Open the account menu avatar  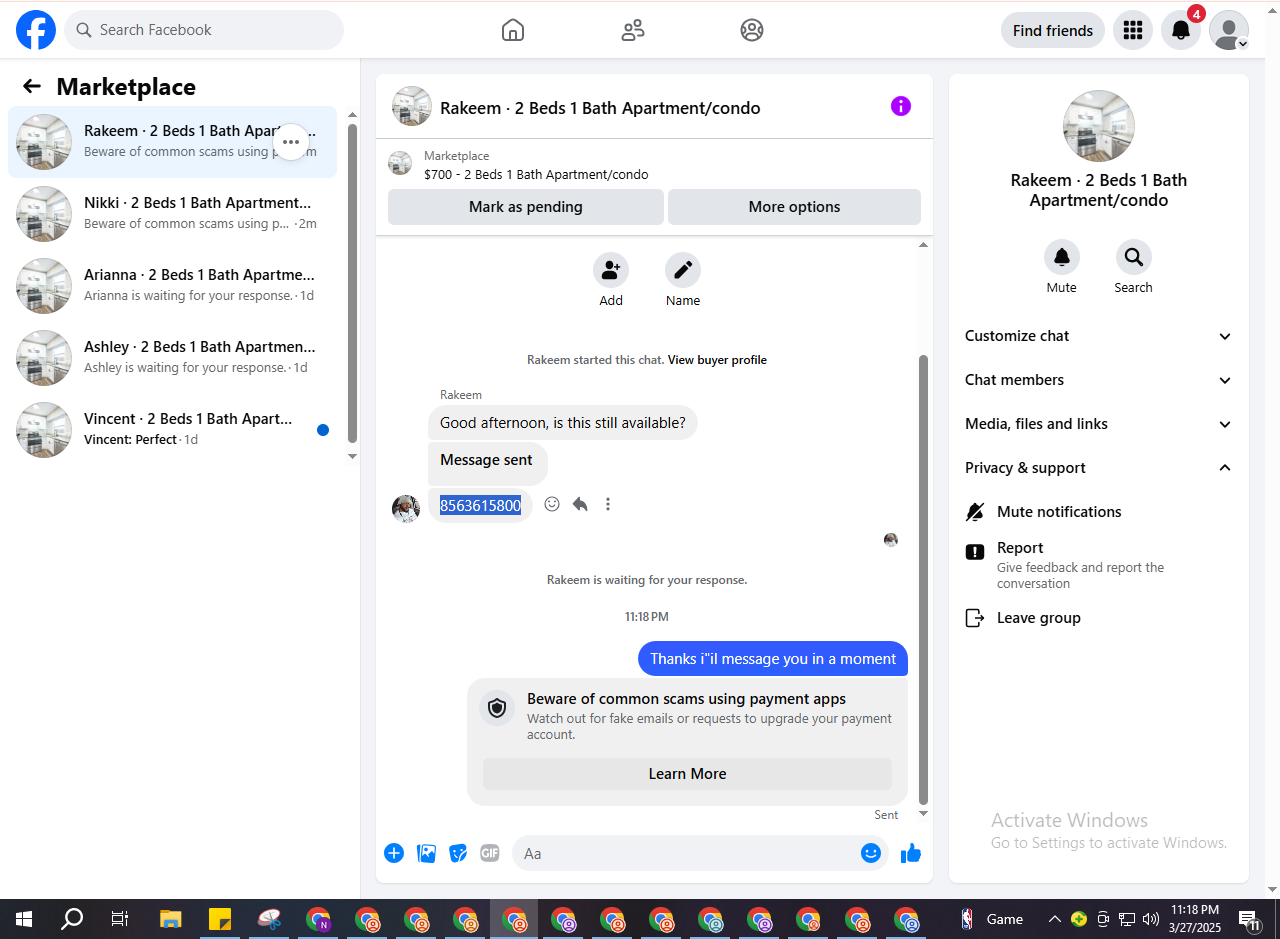(x=1229, y=30)
